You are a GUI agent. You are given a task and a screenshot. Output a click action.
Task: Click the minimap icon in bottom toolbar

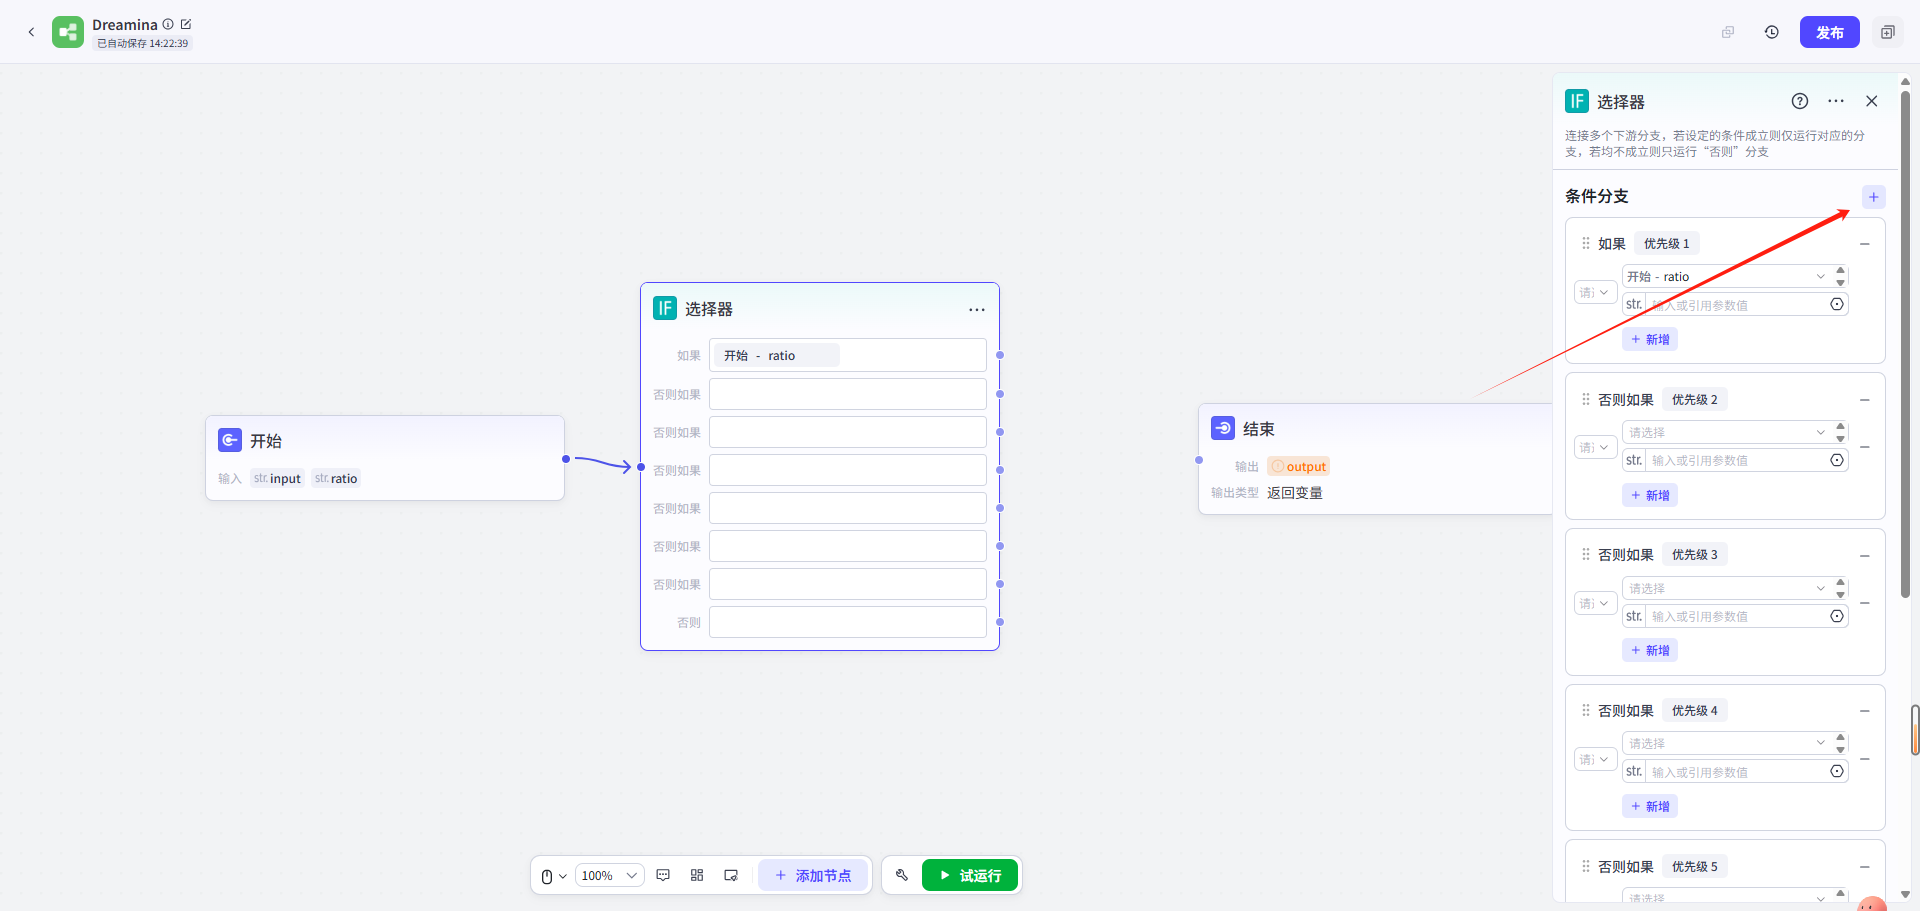click(x=731, y=875)
